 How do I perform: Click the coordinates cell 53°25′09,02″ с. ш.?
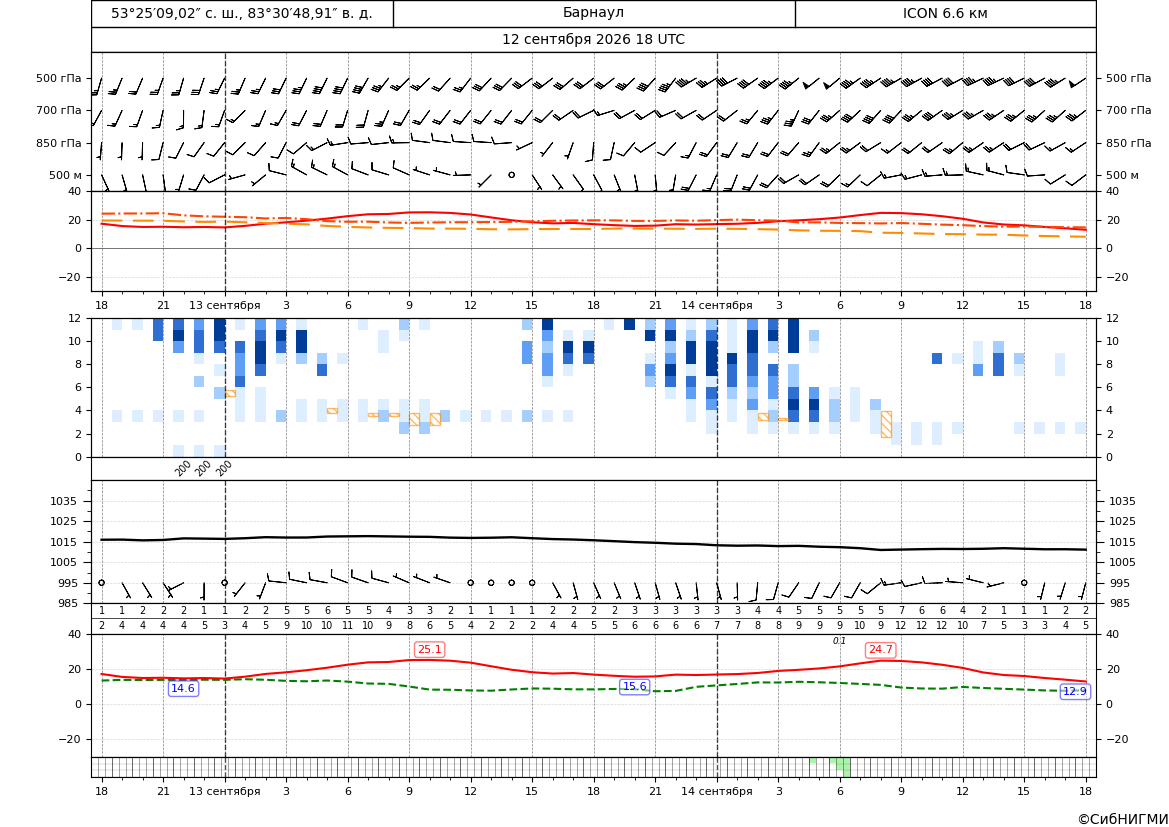[242, 13]
